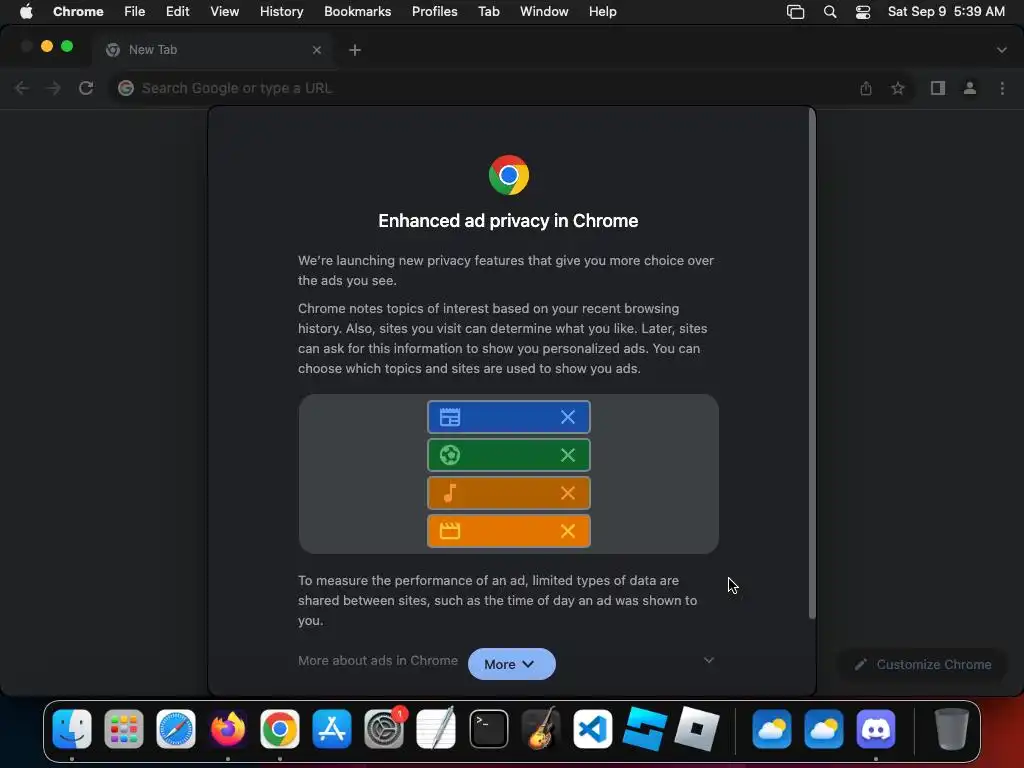Image resolution: width=1024 pixels, height=768 pixels.
Task: Open the View menu
Action: [224, 12]
